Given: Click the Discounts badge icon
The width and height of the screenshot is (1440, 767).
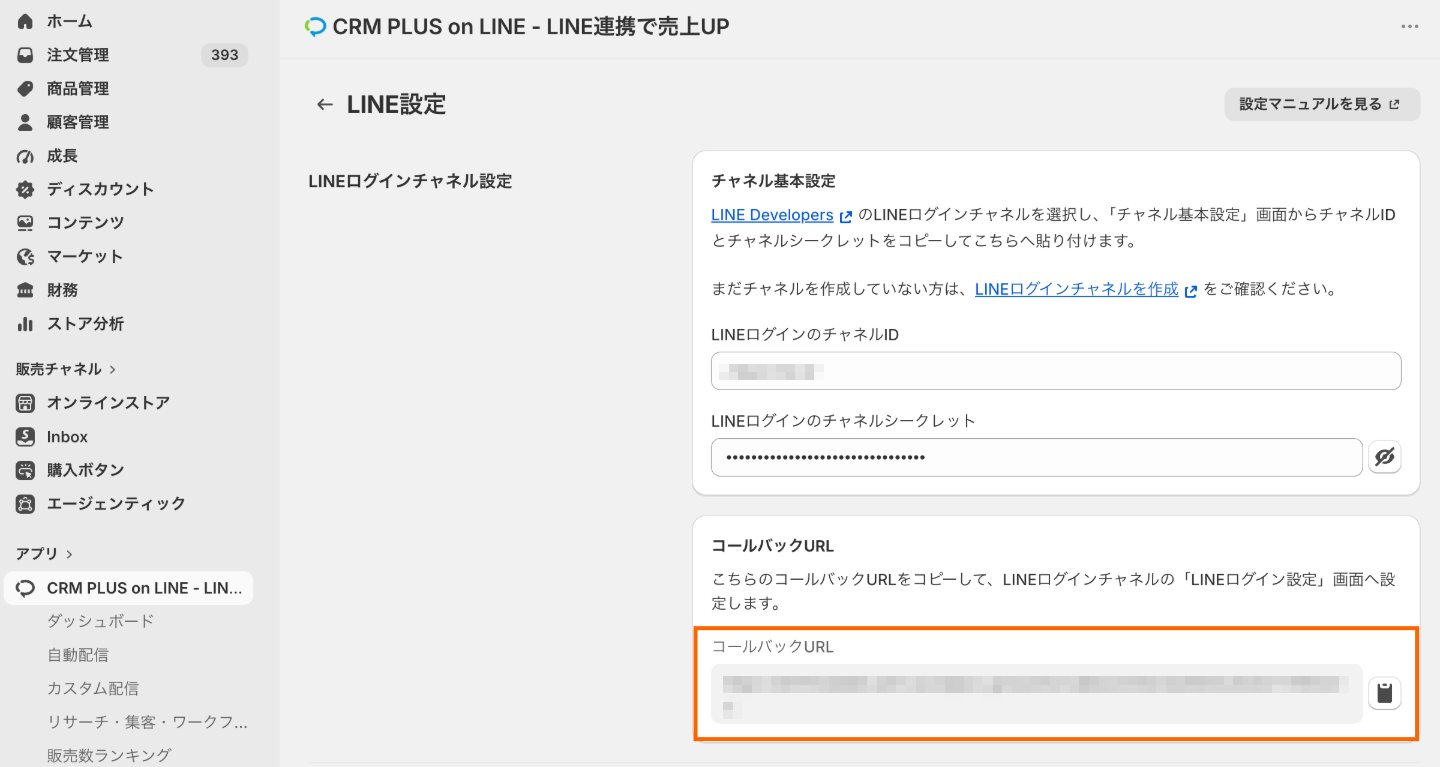Looking at the screenshot, I should (26, 189).
